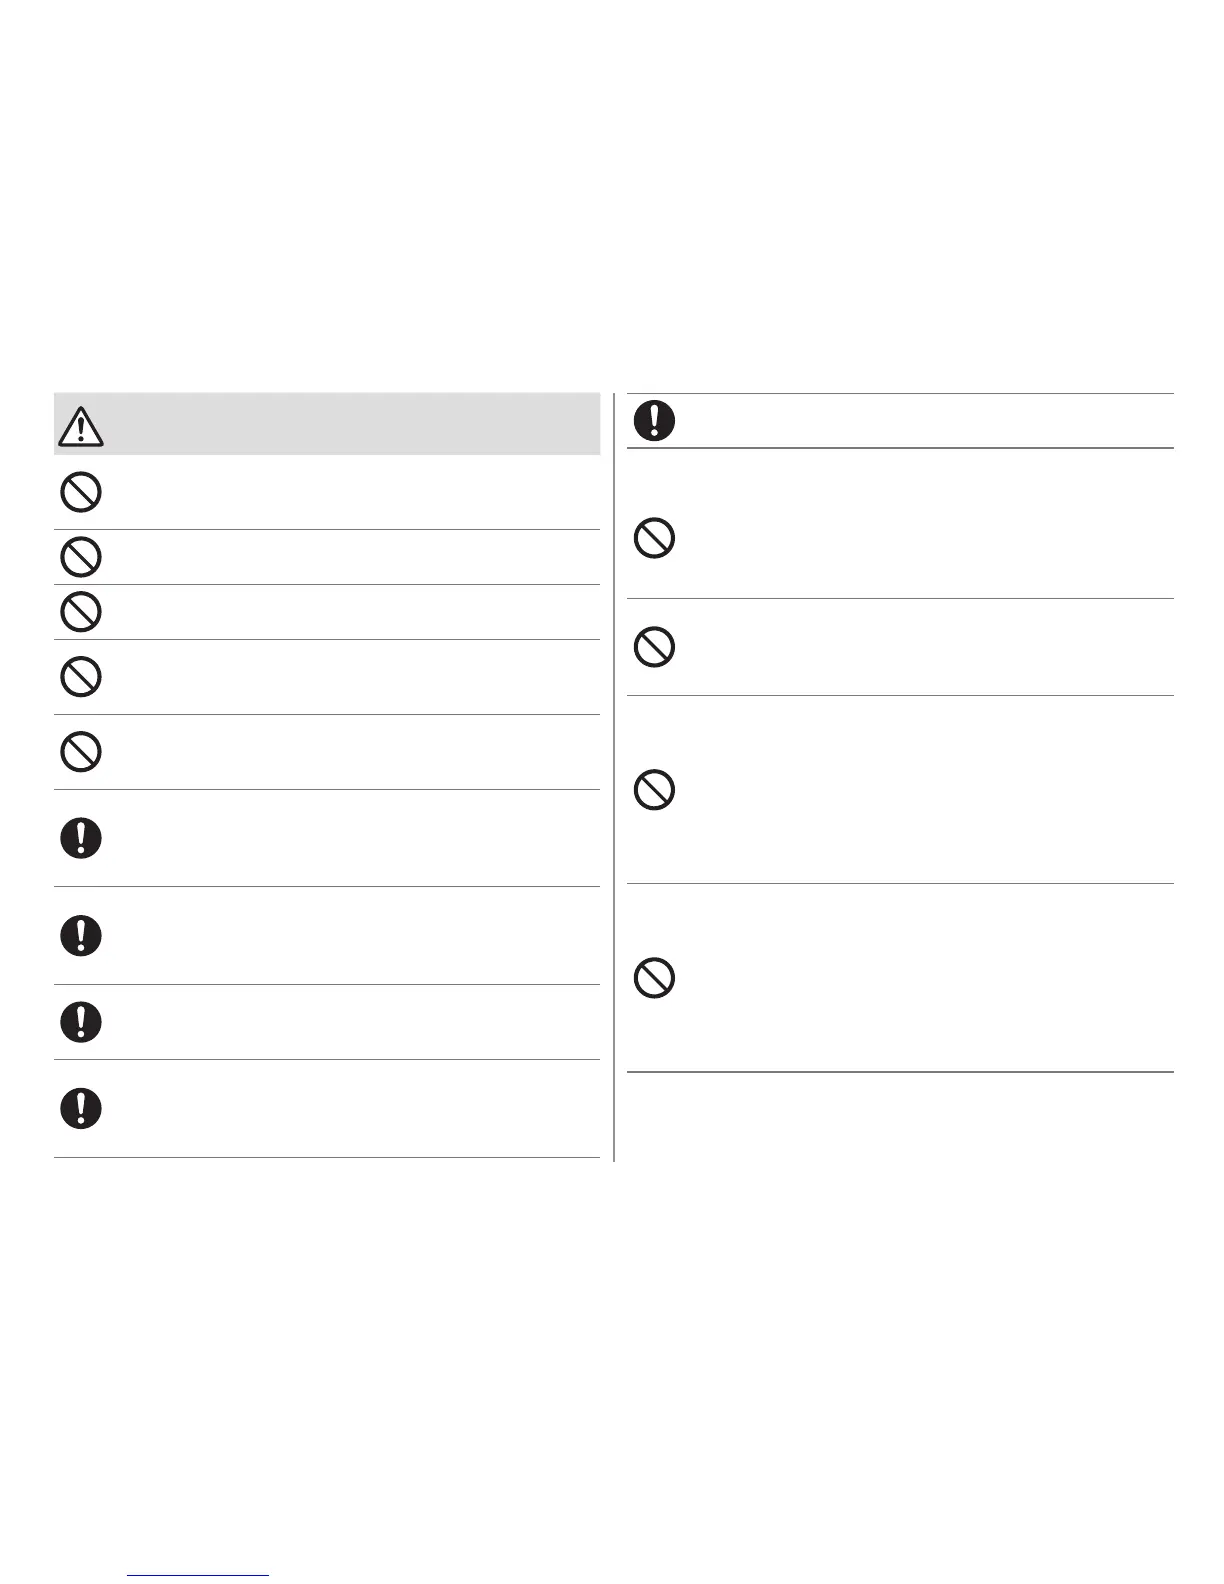The image size is (1224, 1584).
Task: Click the exclamation icon atop the right column
Action: (x=654, y=420)
